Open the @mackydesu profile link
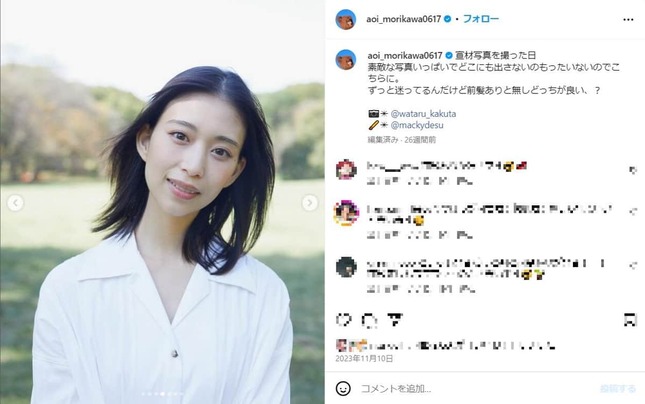 pyautogui.click(x=417, y=125)
